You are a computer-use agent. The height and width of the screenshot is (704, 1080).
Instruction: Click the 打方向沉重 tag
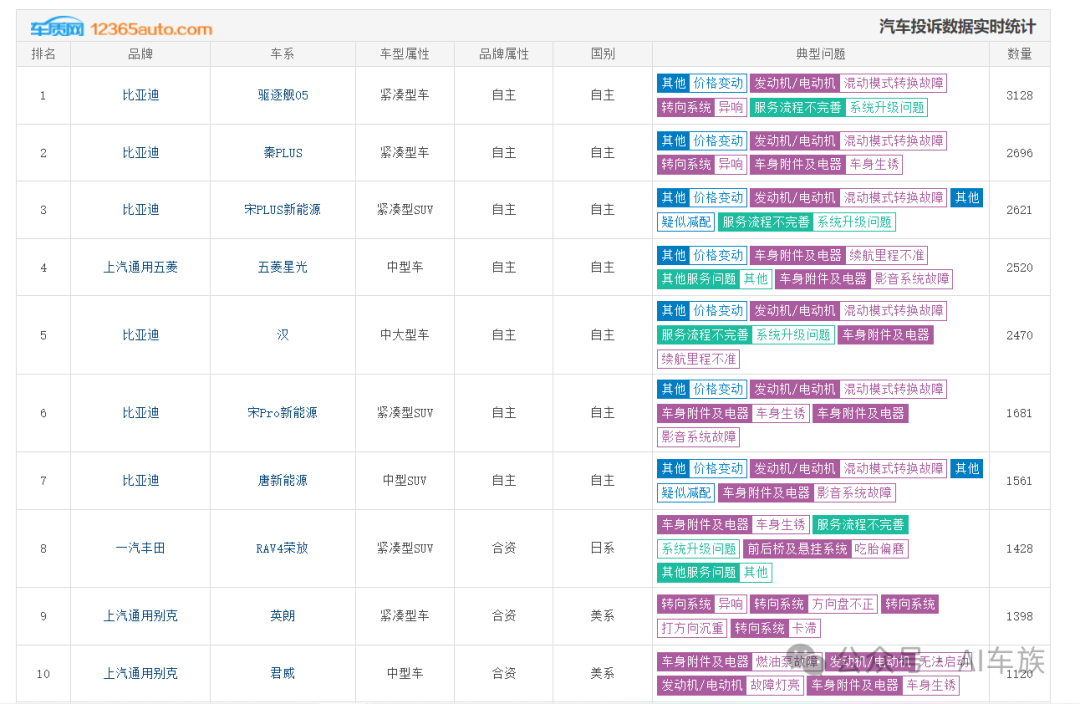[x=692, y=628]
